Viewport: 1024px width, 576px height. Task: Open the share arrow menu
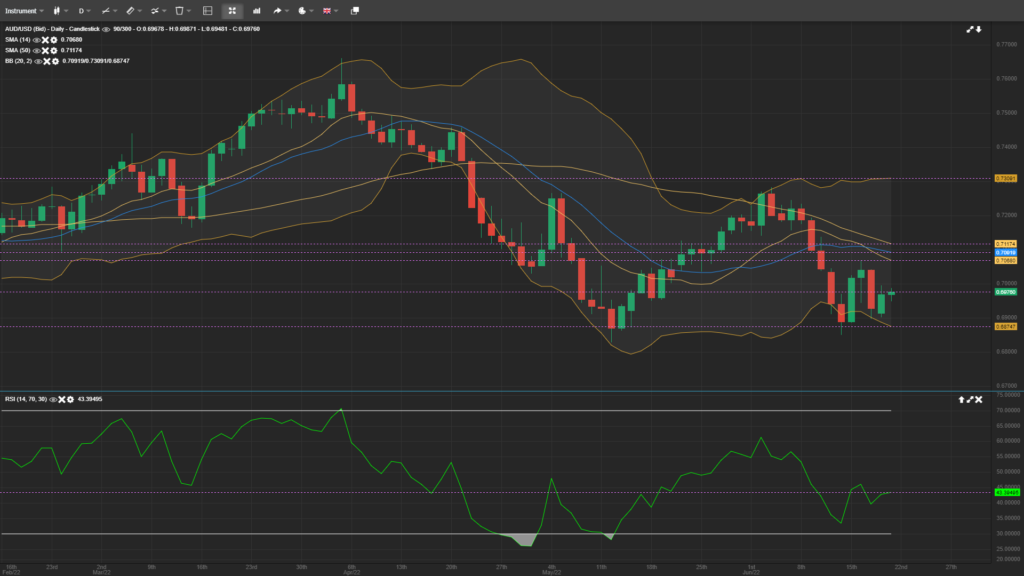(277, 10)
